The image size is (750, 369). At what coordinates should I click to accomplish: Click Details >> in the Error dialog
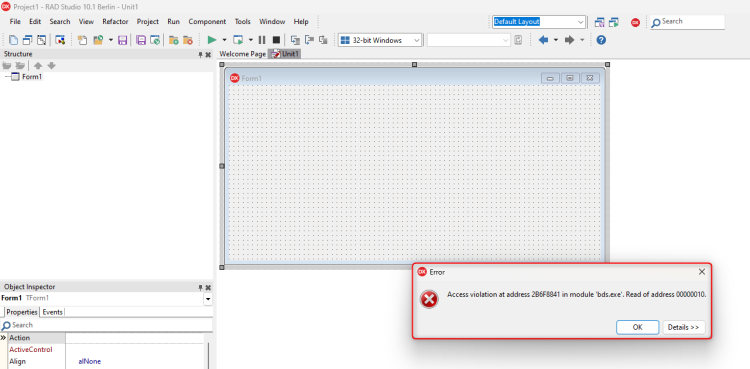[684, 327]
